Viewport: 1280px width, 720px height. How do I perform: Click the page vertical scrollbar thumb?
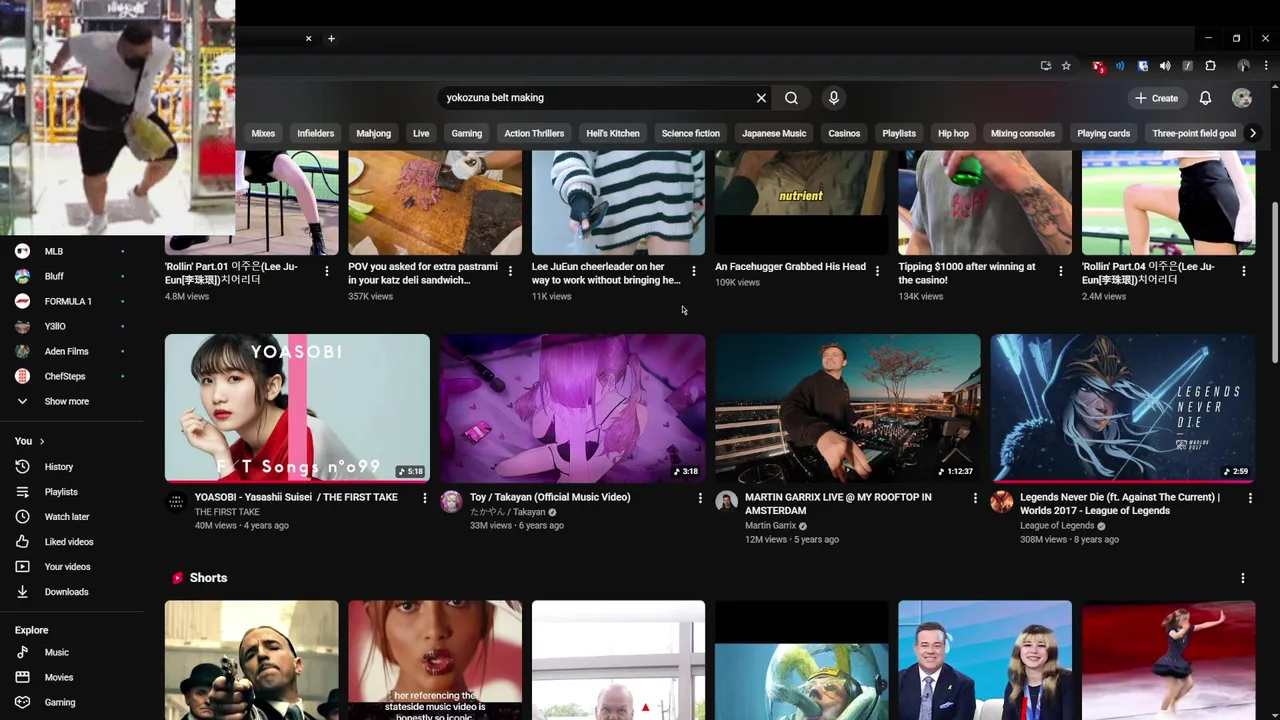click(1274, 282)
